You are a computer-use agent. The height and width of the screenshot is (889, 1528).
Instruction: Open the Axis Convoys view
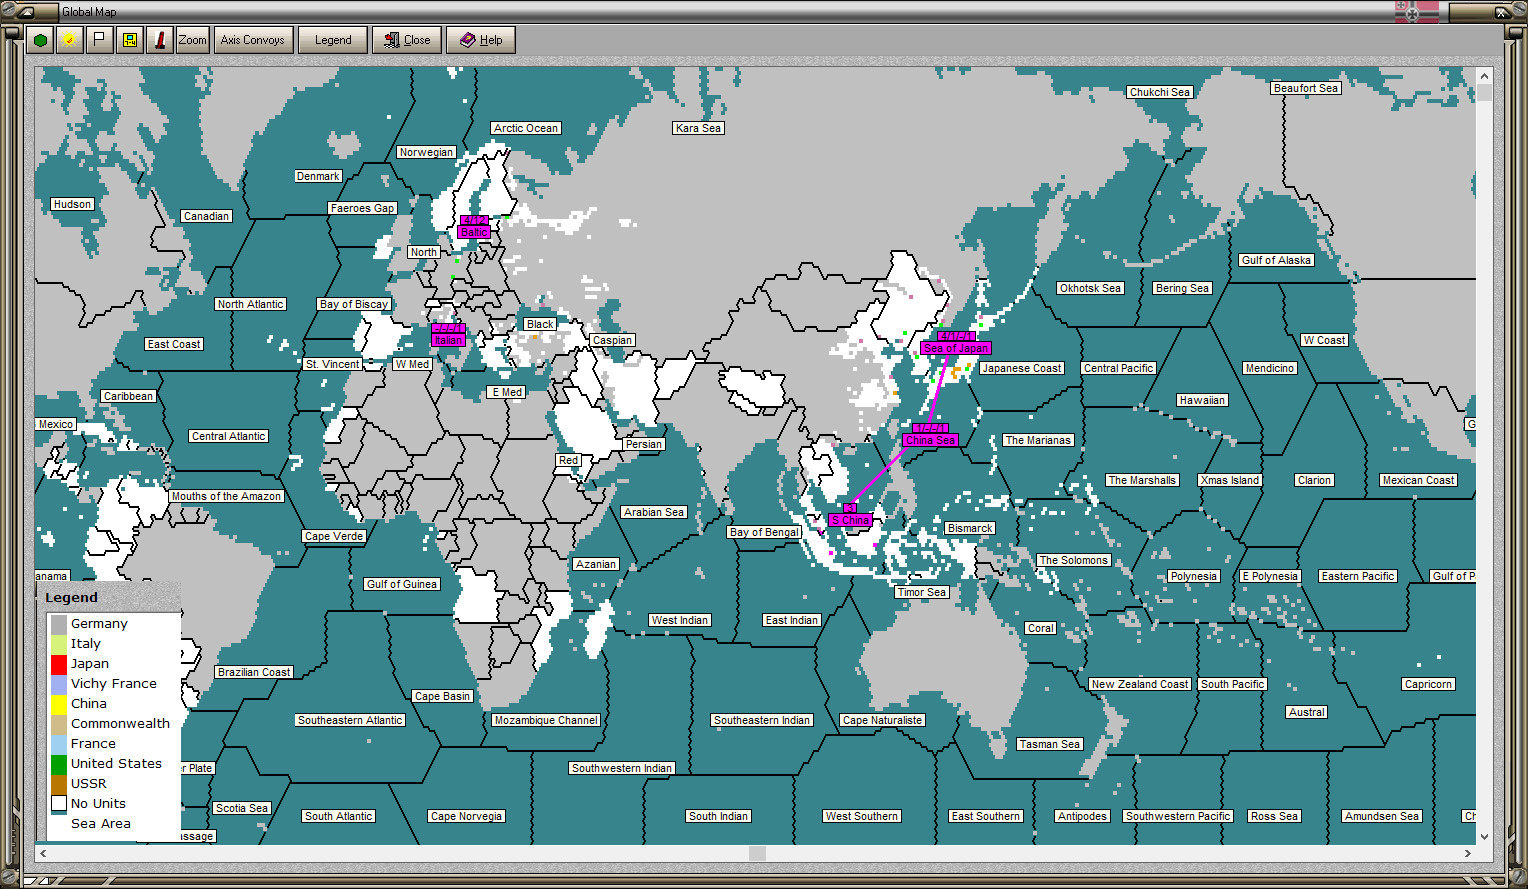click(253, 40)
